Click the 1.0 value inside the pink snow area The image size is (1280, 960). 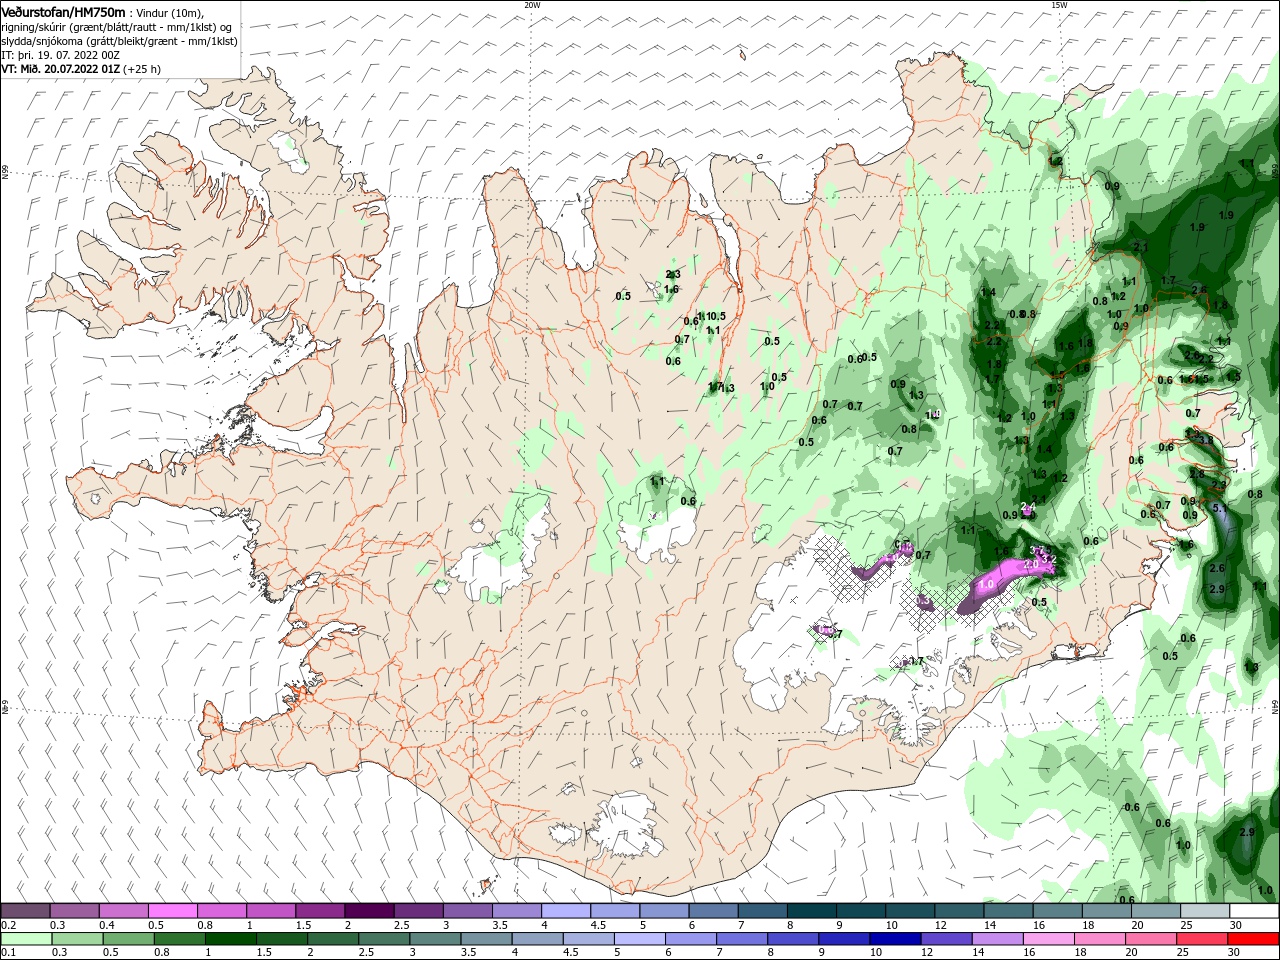pyautogui.click(x=986, y=584)
